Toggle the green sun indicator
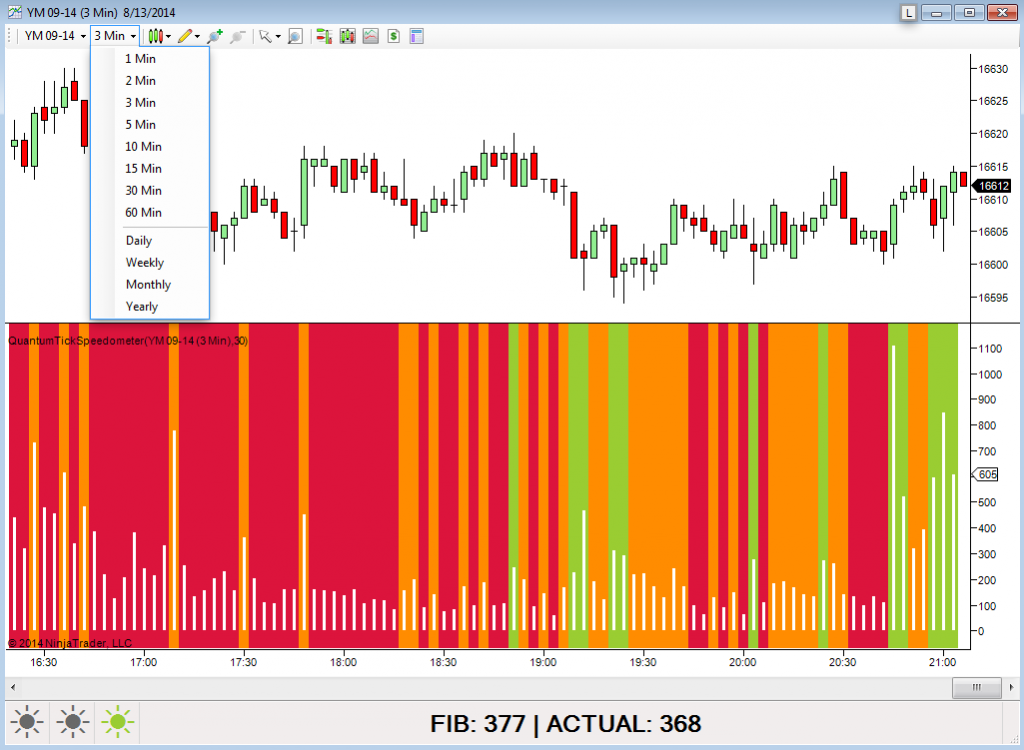 [x=115, y=722]
